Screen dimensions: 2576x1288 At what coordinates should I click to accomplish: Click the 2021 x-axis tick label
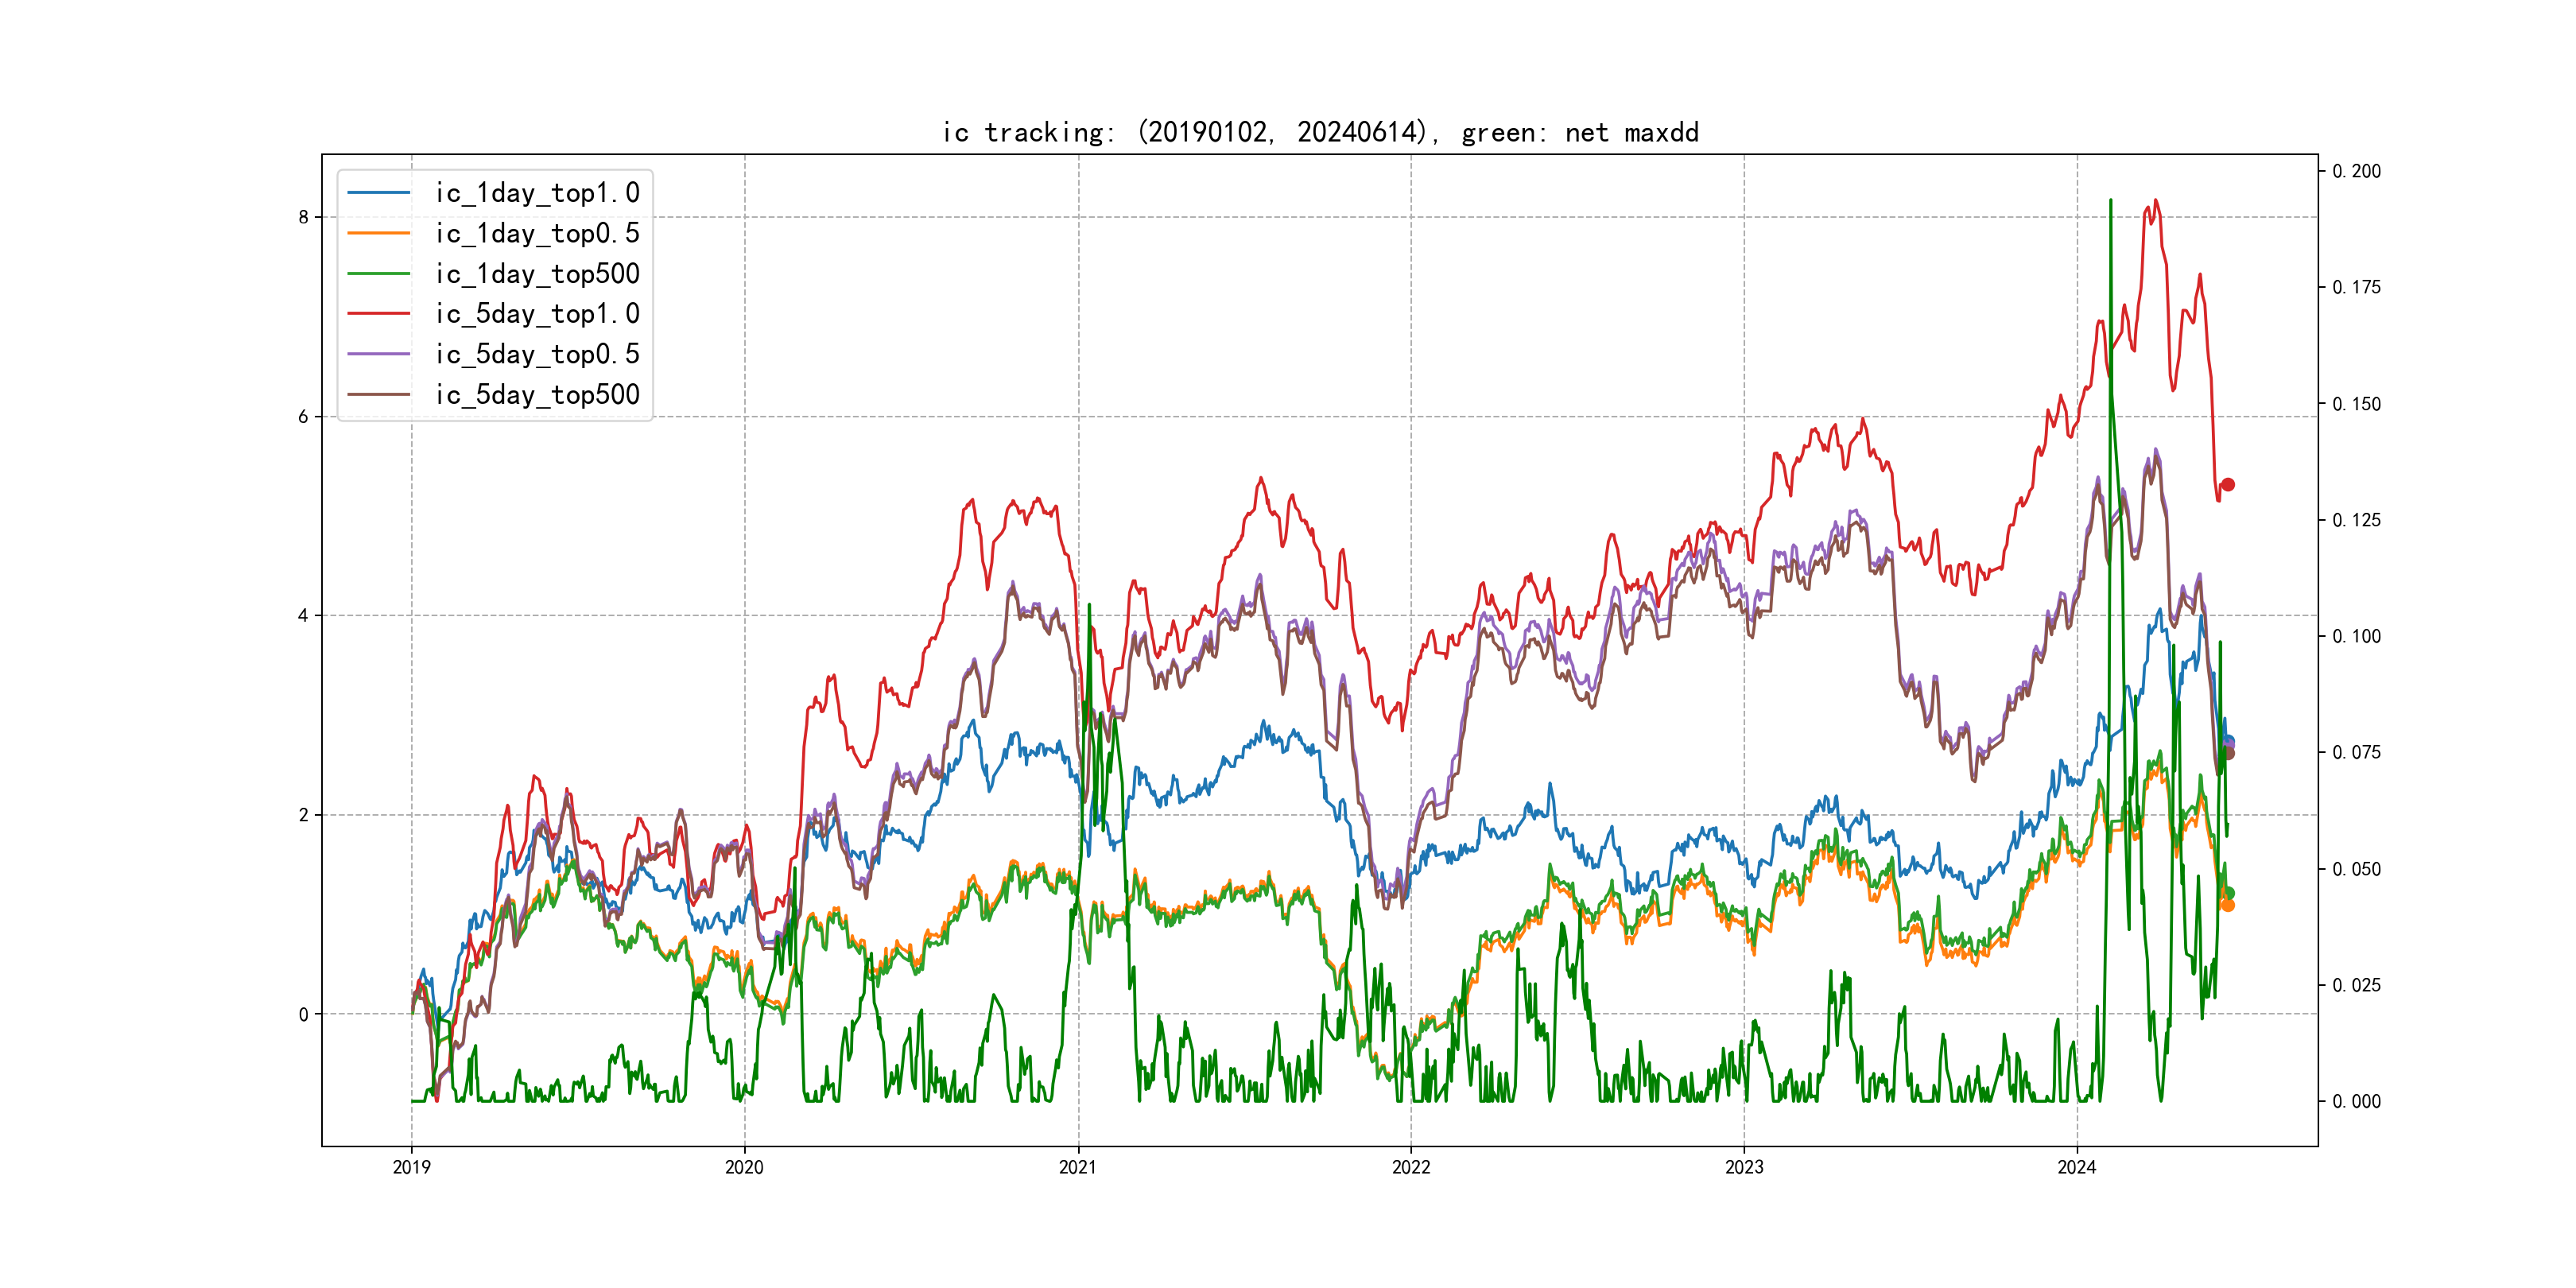1077,1167
